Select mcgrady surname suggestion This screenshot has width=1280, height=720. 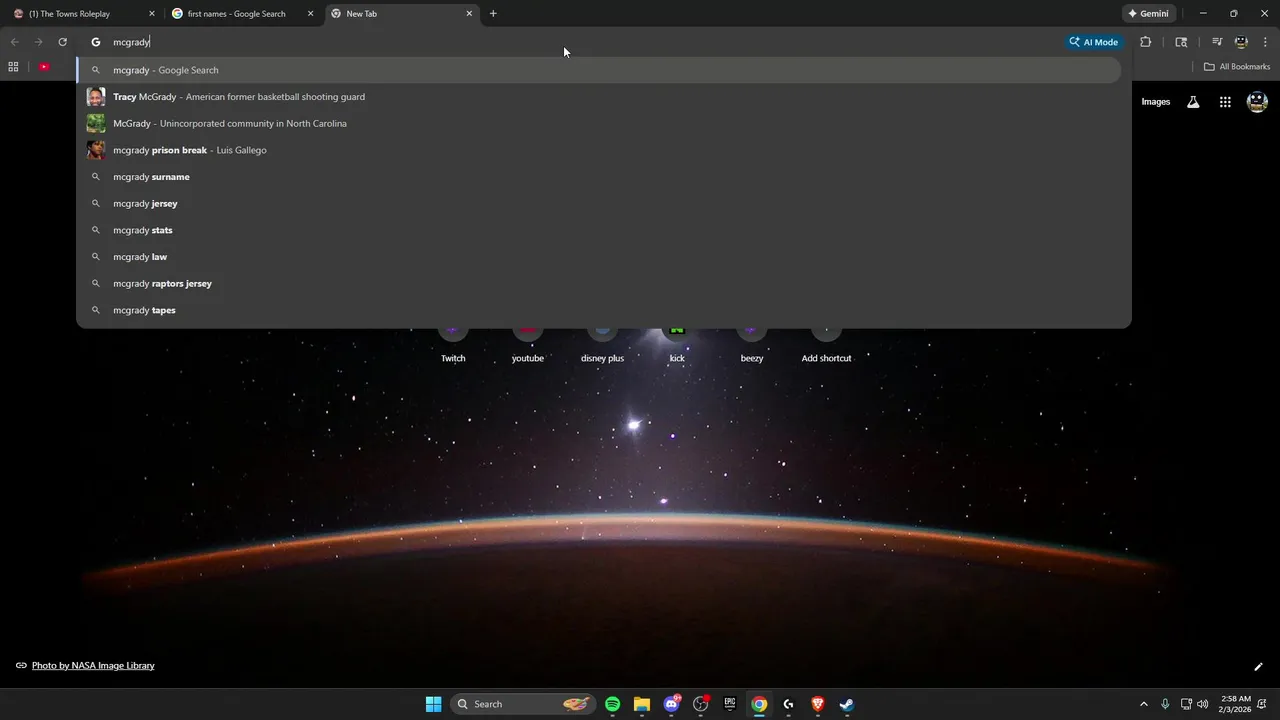[x=598, y=177]
